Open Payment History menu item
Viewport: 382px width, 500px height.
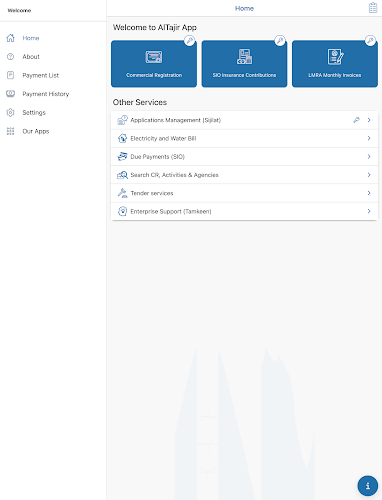pyautogui.click(x=46, y=94)
